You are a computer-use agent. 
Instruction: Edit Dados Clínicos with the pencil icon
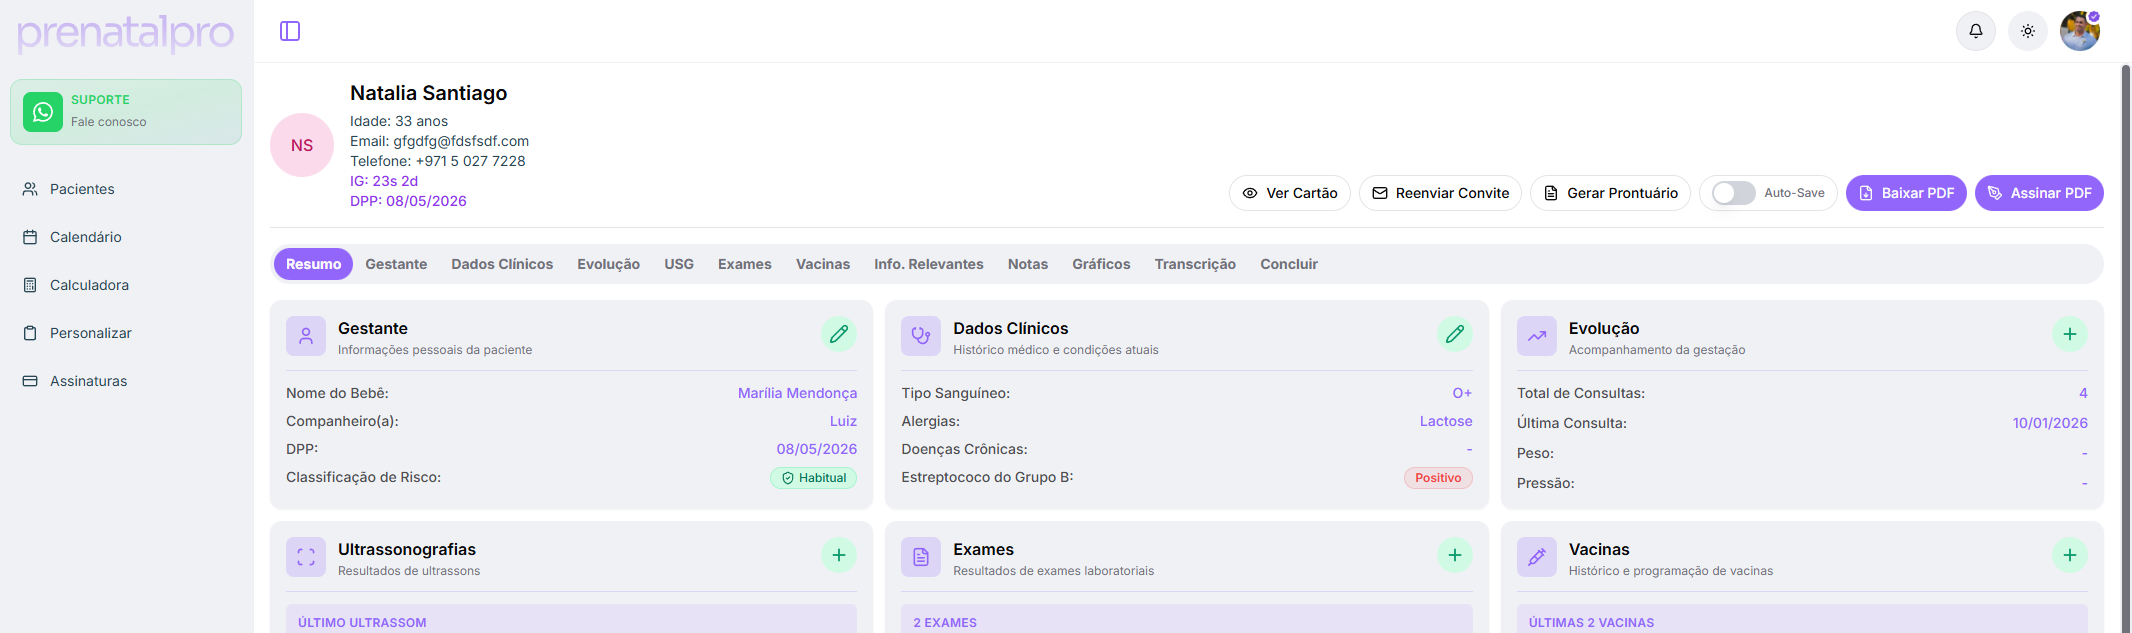[x=1454, y=334]
